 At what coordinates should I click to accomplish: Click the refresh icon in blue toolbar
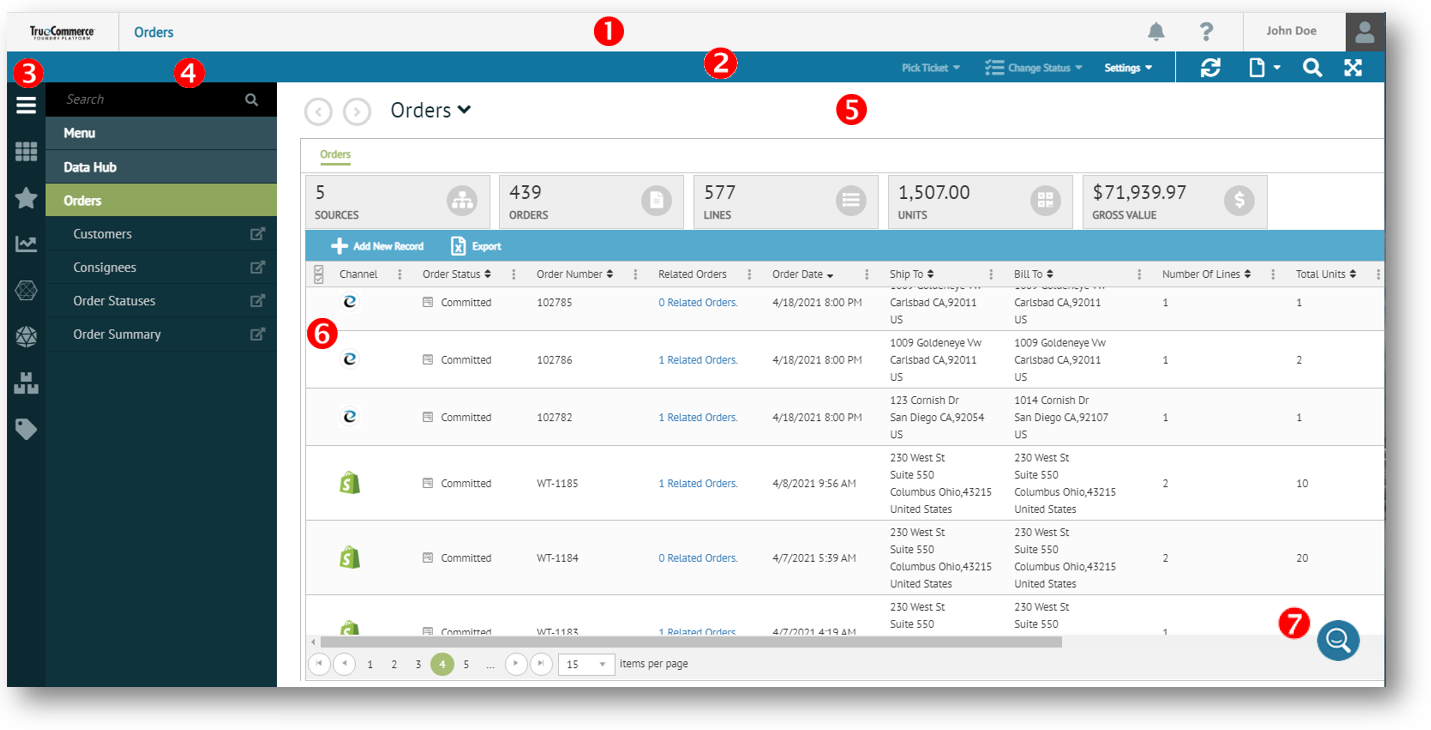coord(1210,68)
